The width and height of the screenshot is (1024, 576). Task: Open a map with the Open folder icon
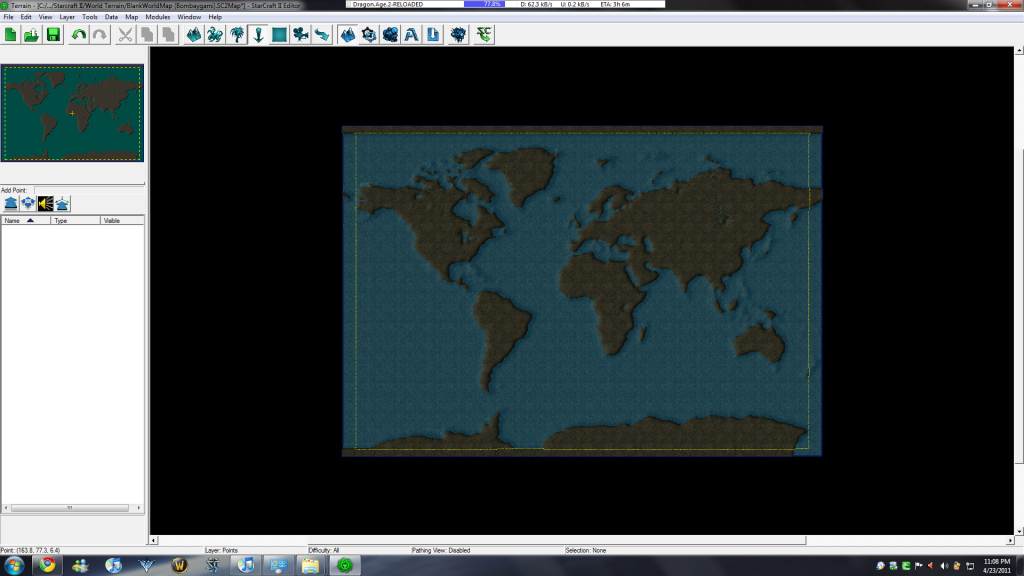(31, 35)
